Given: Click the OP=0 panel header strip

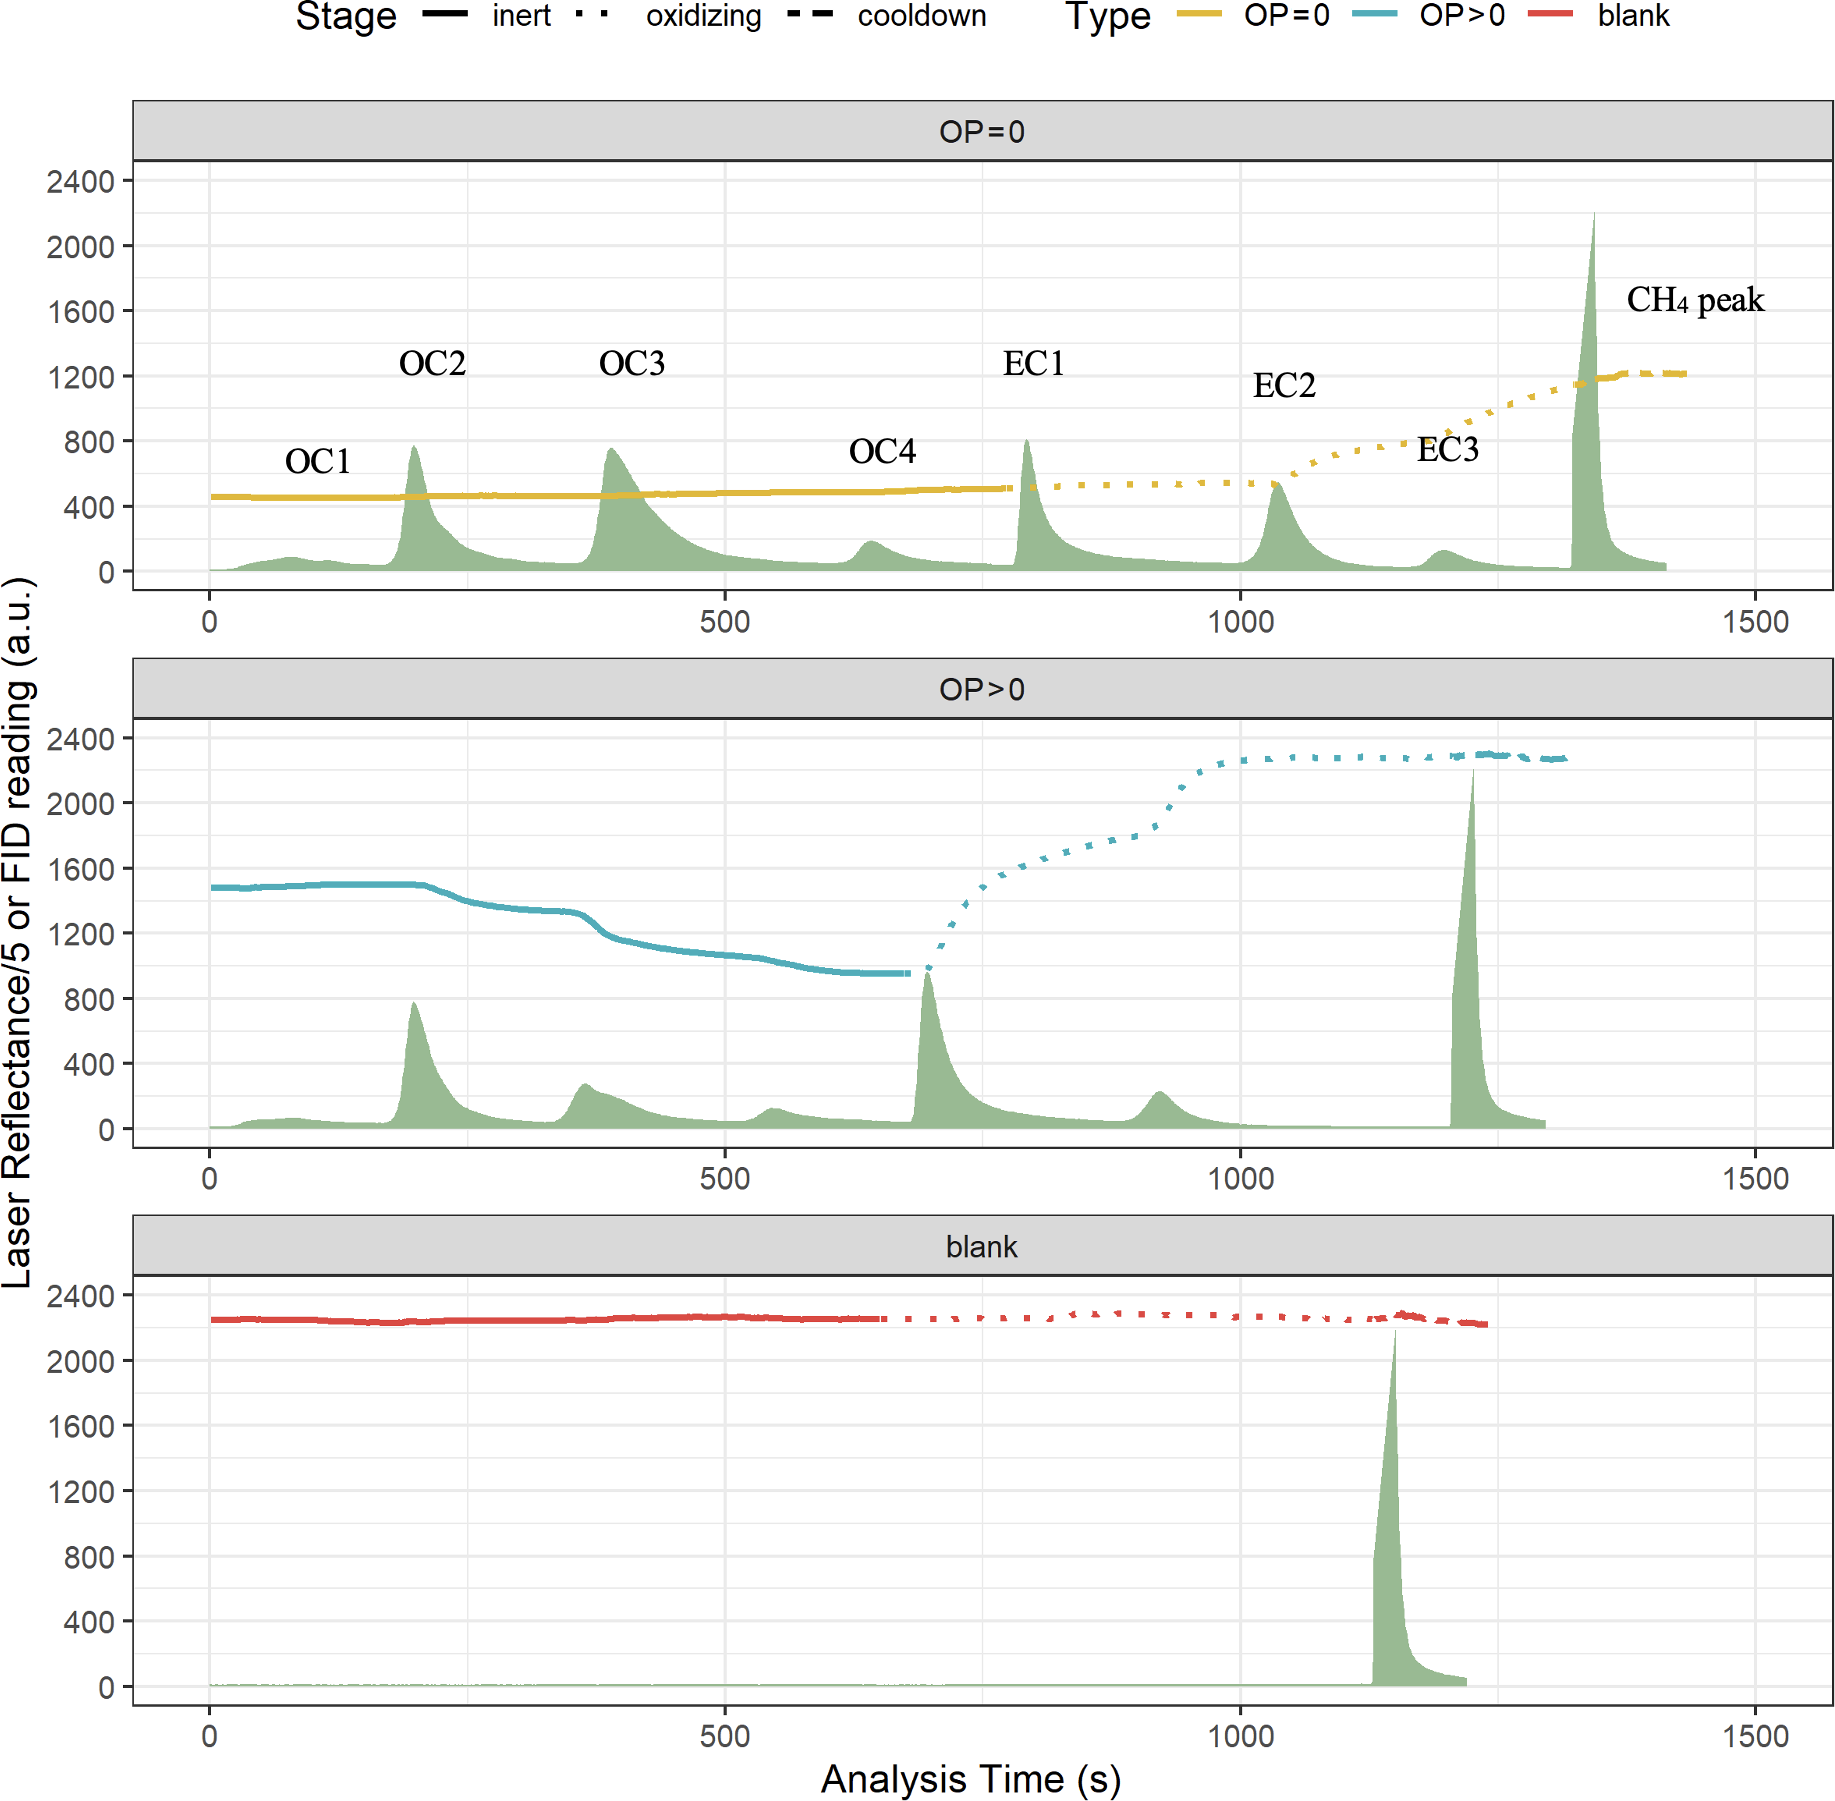Looking at the screenshot, I should pos(982,131).
